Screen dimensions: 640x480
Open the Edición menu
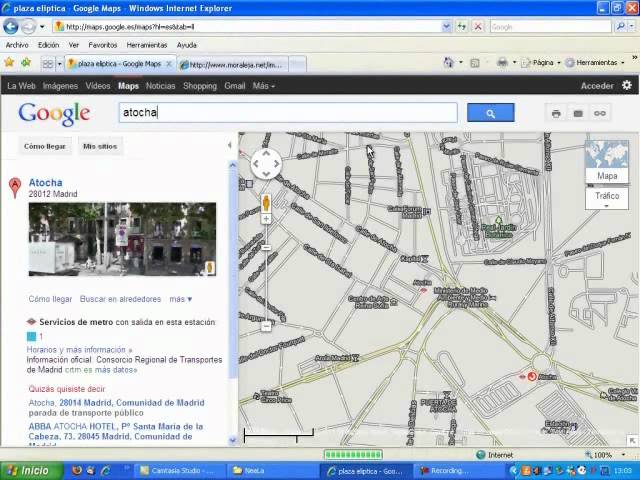[48, 45]
